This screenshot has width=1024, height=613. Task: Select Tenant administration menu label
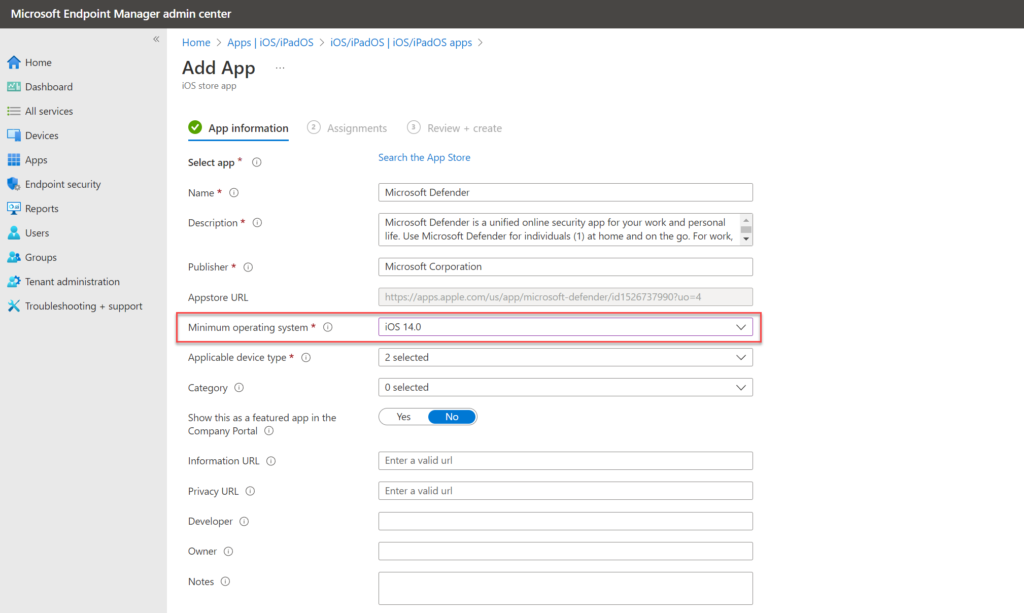pyautogui.click(x=72, y=281)
